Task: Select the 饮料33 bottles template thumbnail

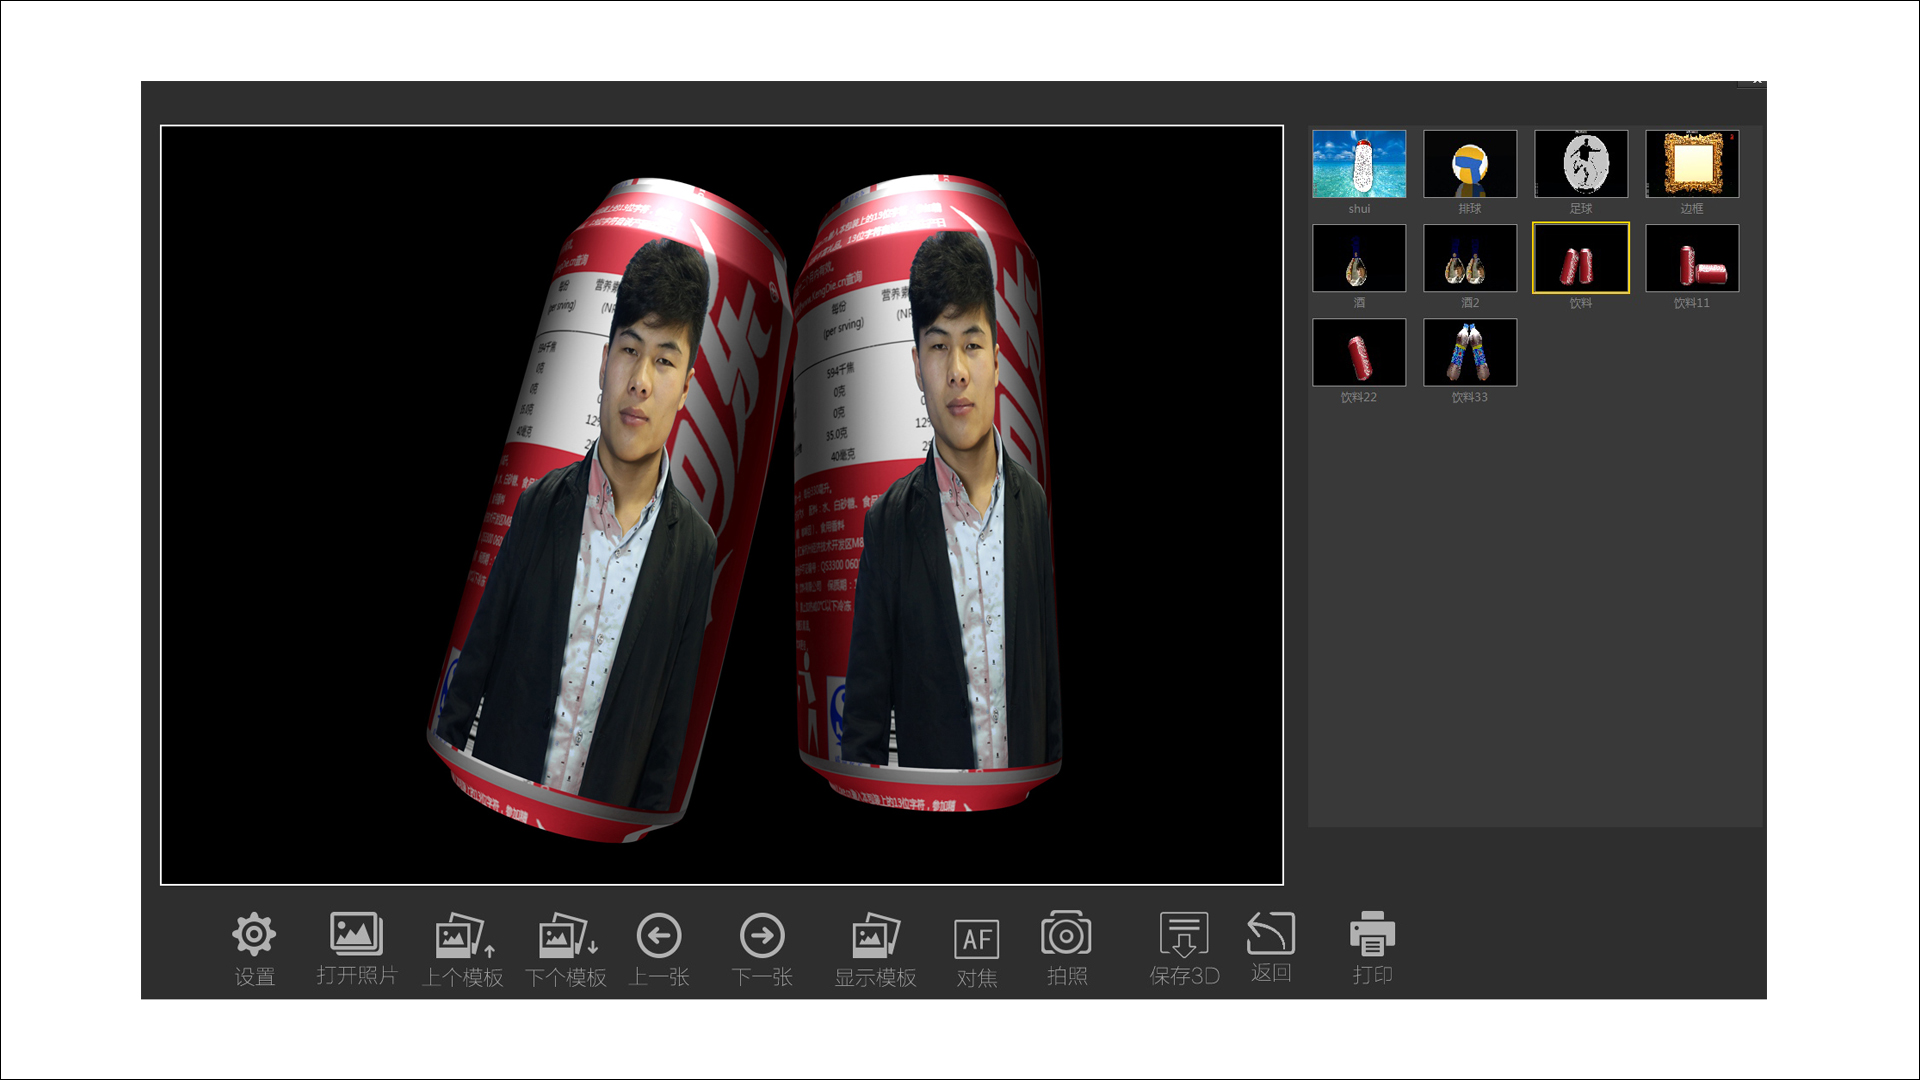Action: [1470, 352]
